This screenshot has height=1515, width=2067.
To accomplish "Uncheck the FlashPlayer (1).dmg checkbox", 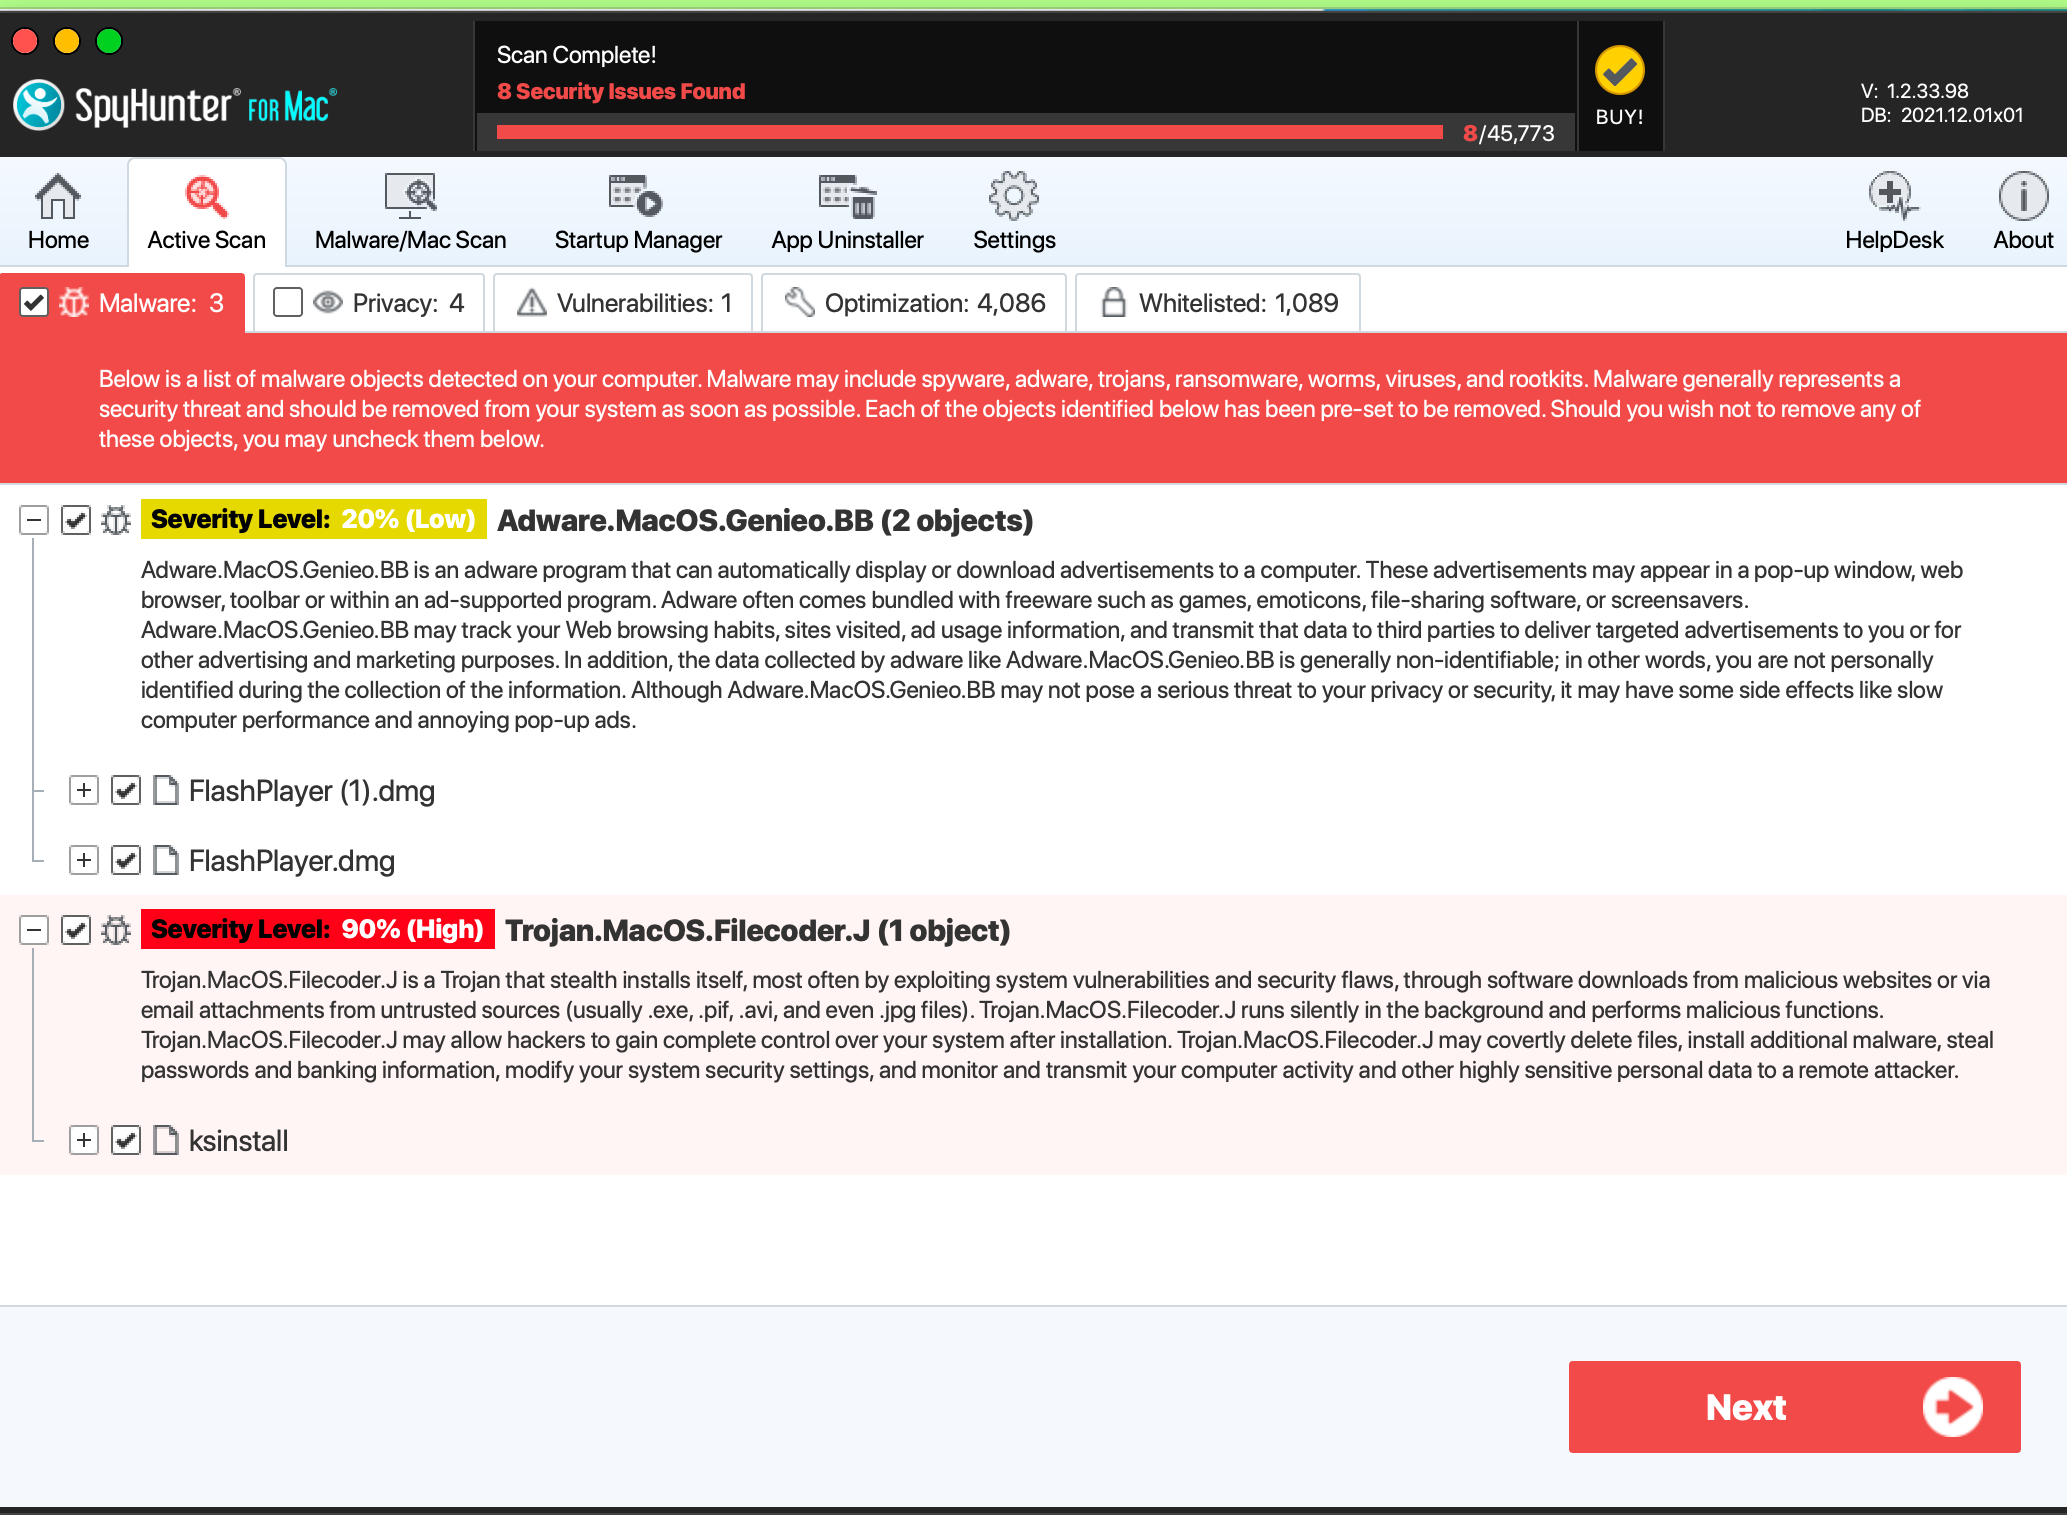I will tap(126, 791).
